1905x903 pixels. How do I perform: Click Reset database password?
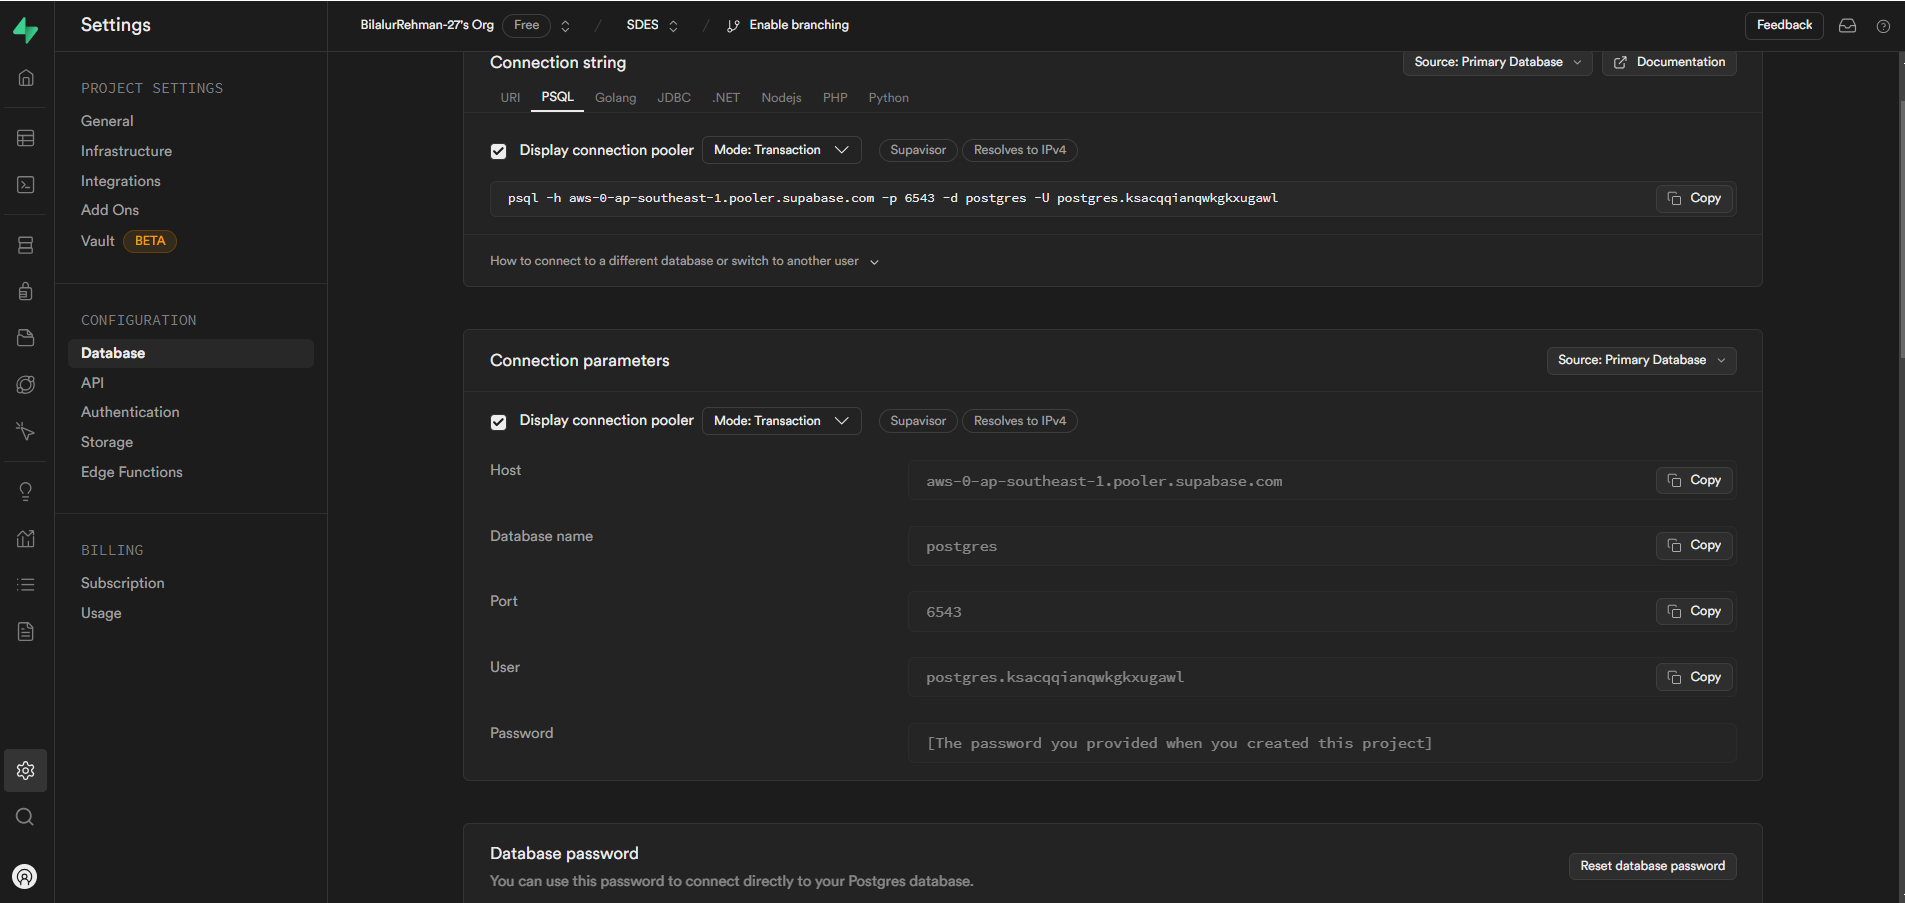[x=1652, y=866]
